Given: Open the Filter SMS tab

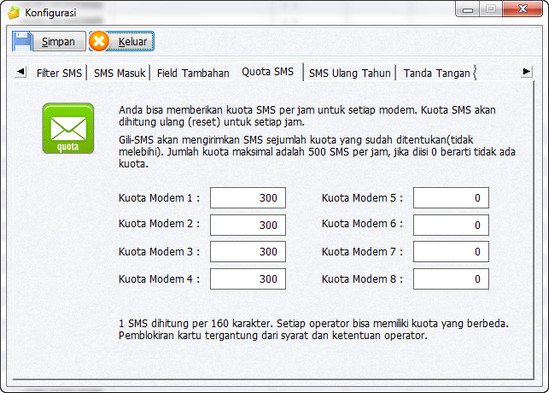Looking at the screenshot, I should point(59,73).
